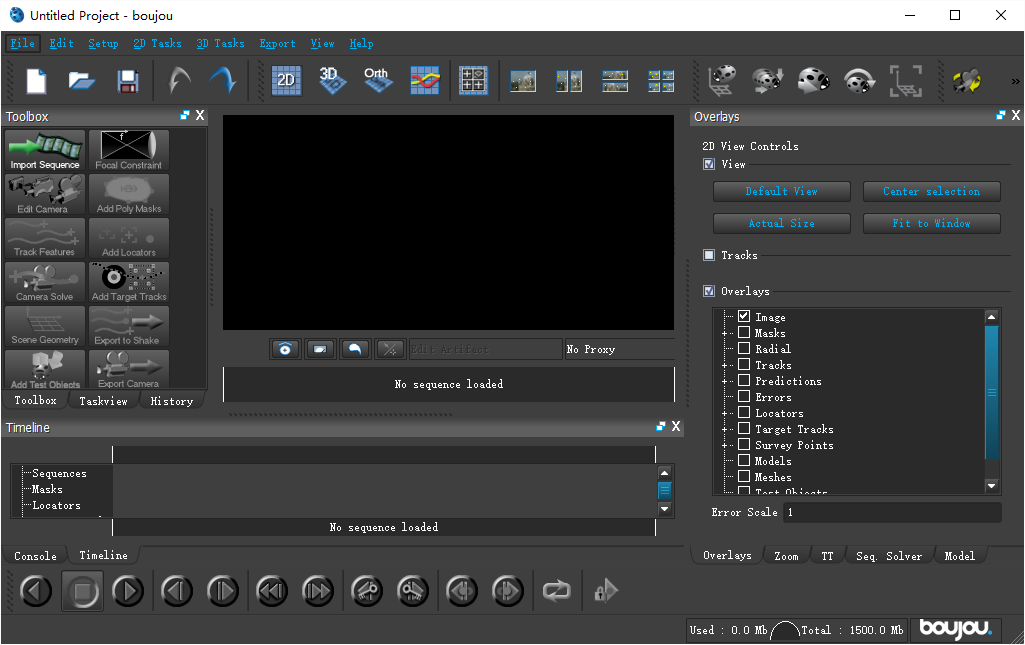Toggle the View checkbox in 2D View Controls
Screen dimensions: 1025x645
(x=709, y=165)
